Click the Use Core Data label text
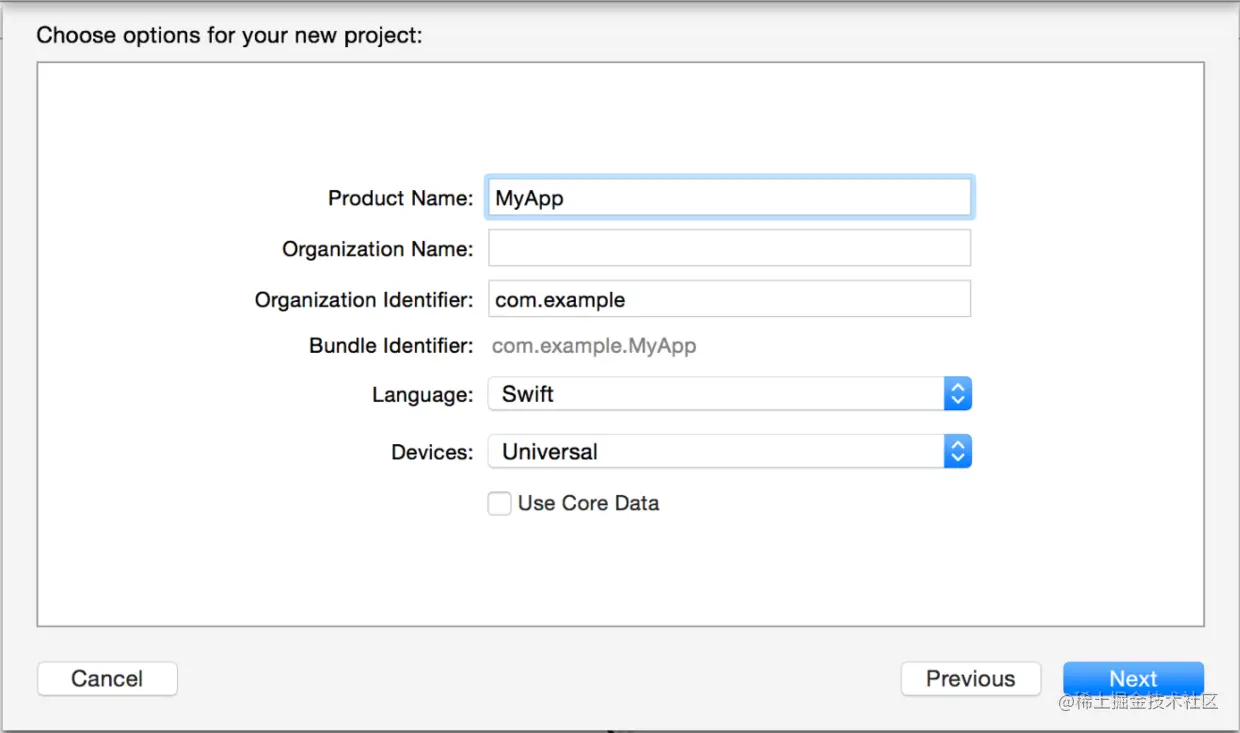This screenshot has height=733, width=1240. point(588,503)
